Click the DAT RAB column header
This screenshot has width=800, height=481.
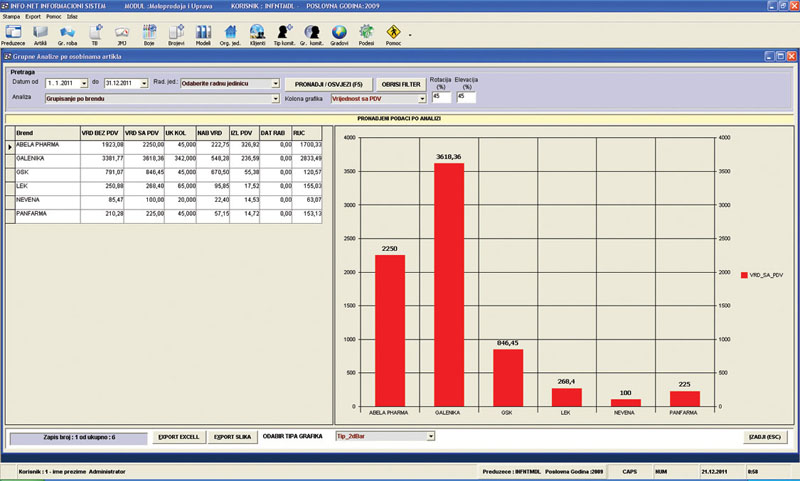click(276, 133)
